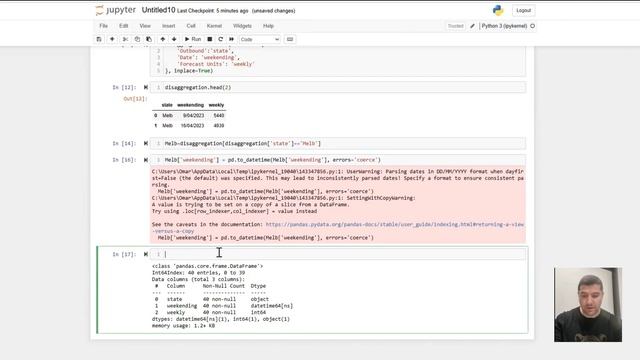640x360 pixels.
Task: Restart kernel and run all fast-forward icon
Action: coord(231,39)
